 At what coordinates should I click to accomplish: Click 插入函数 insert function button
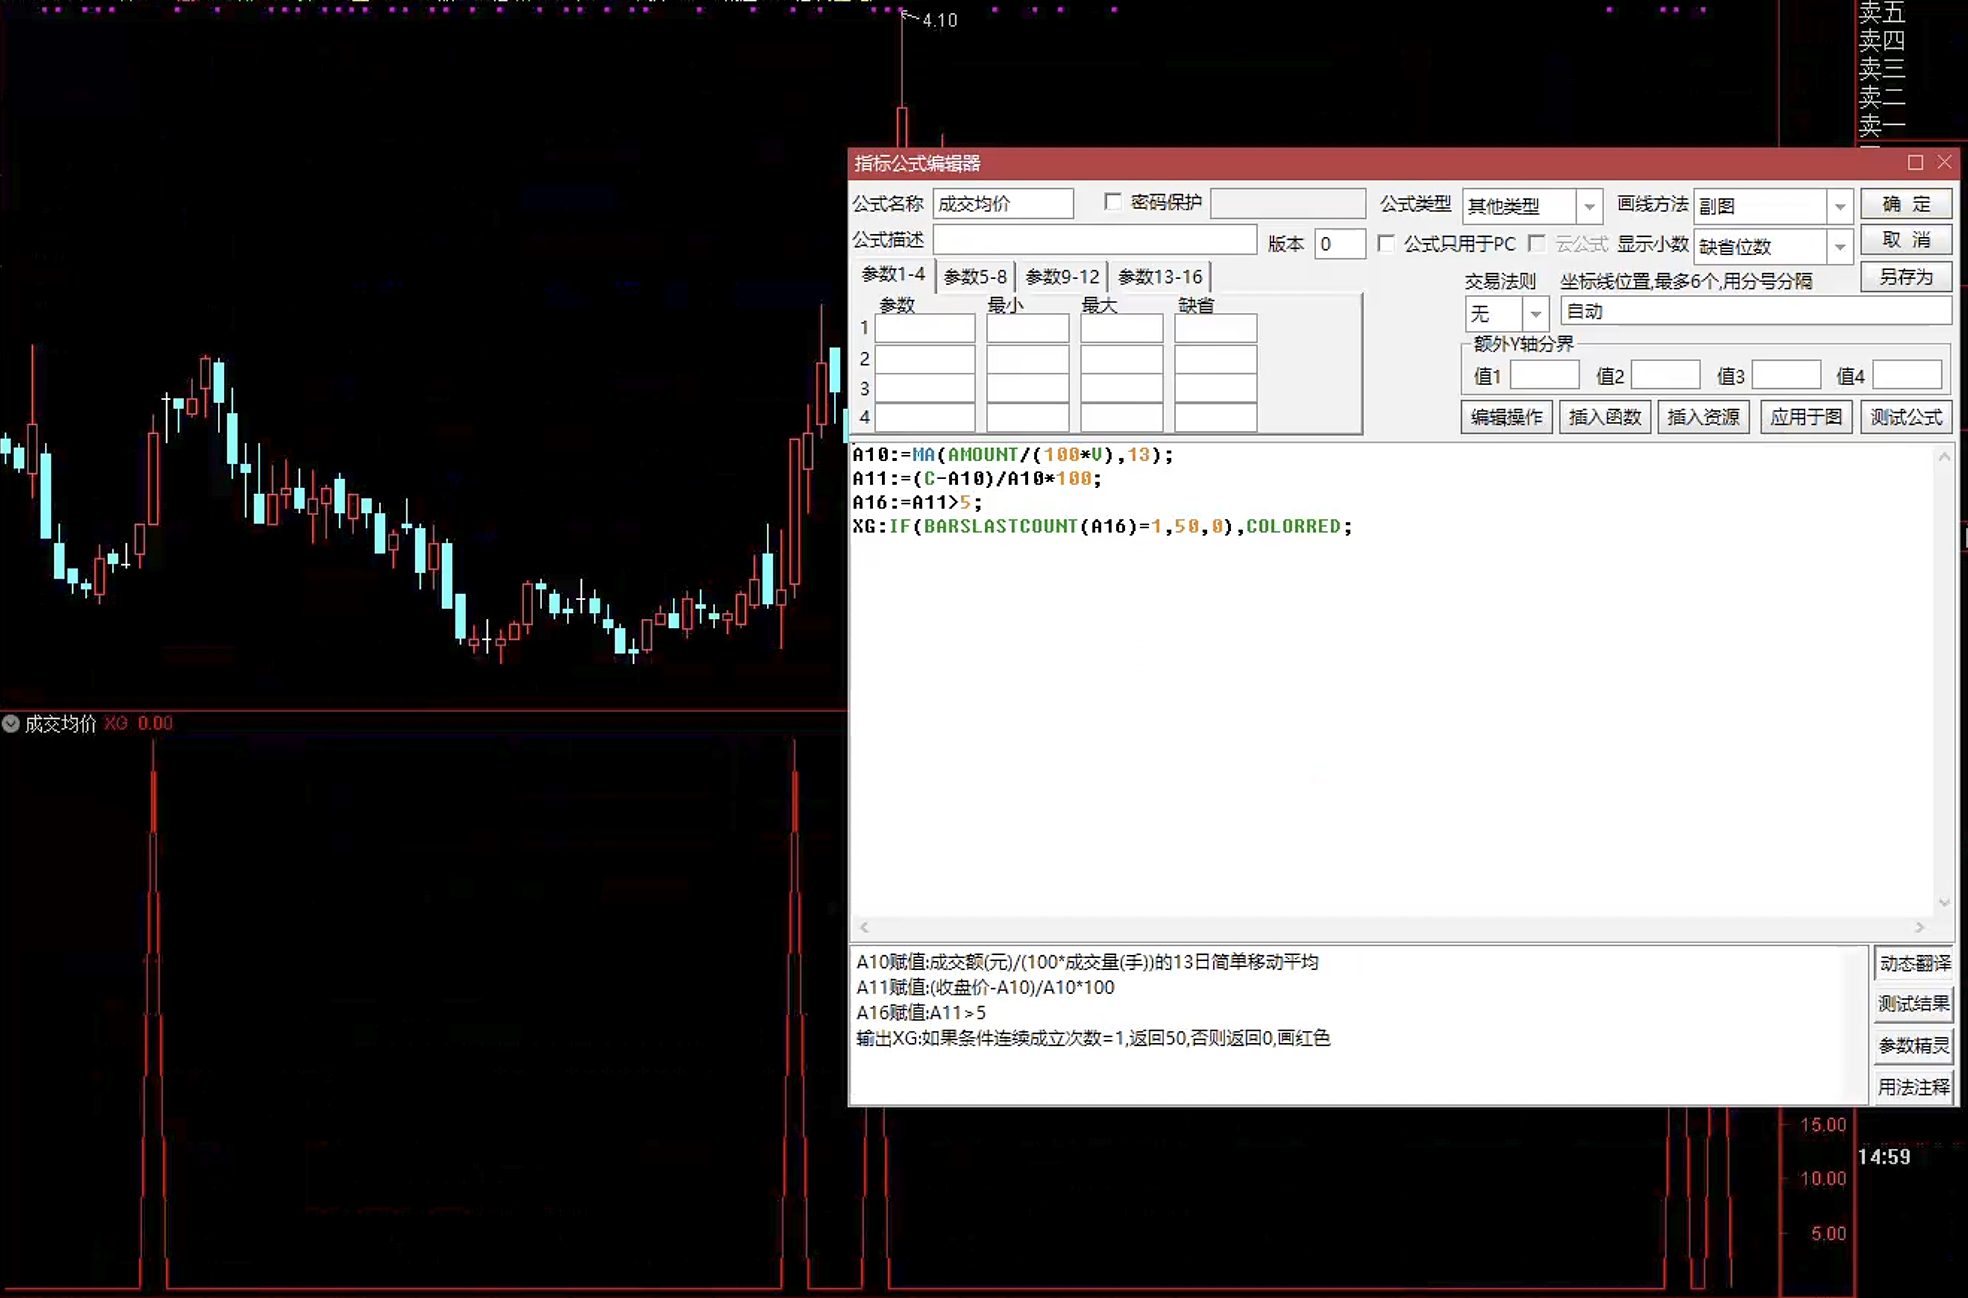[1605, 417]
